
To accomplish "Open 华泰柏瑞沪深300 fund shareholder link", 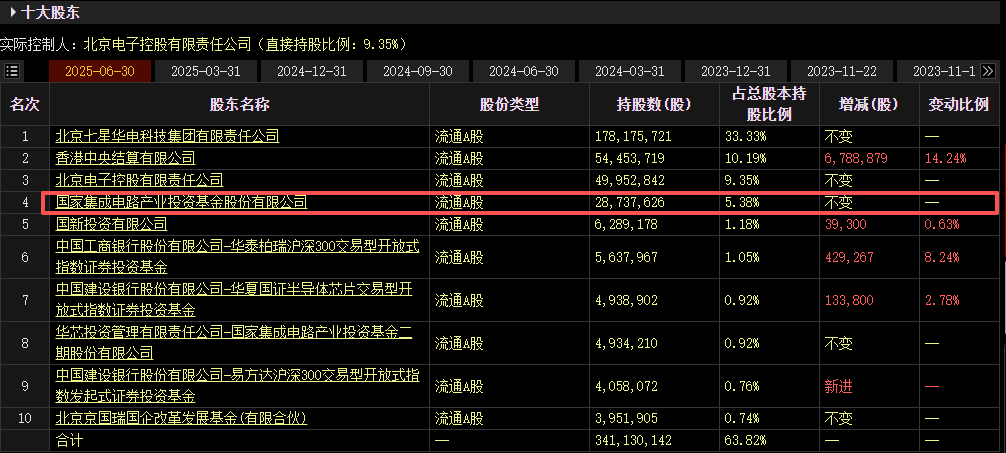I will [x=237, y=257].
